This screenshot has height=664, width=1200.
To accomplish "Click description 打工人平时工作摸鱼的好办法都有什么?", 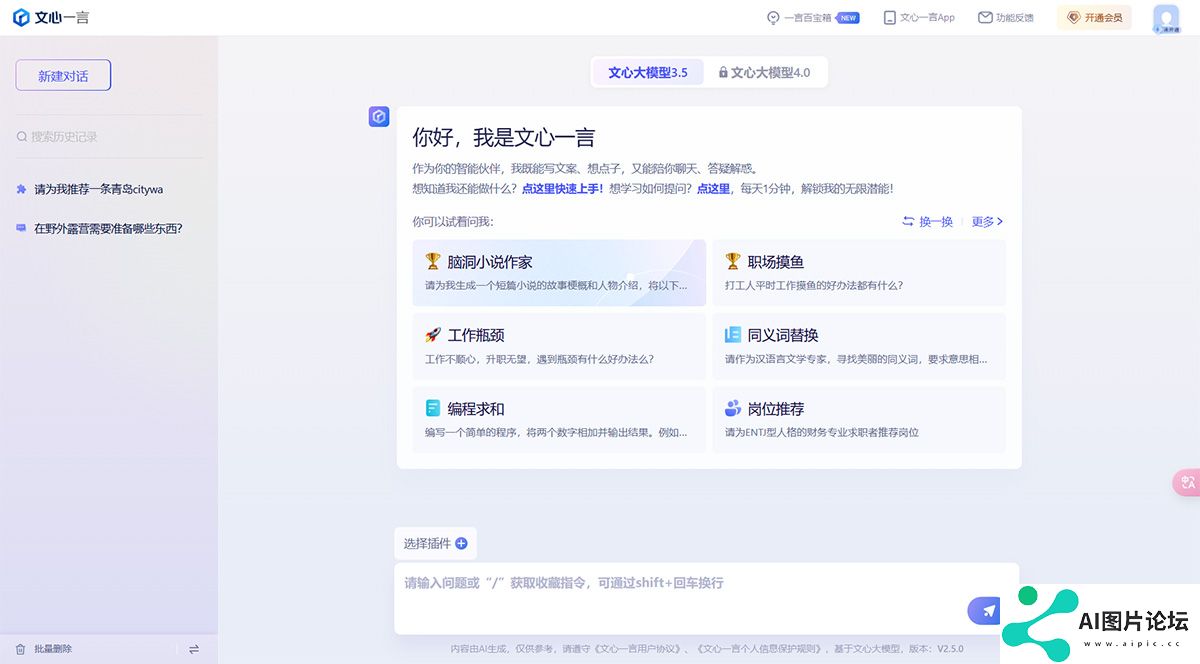I will [x=814, y=286].
